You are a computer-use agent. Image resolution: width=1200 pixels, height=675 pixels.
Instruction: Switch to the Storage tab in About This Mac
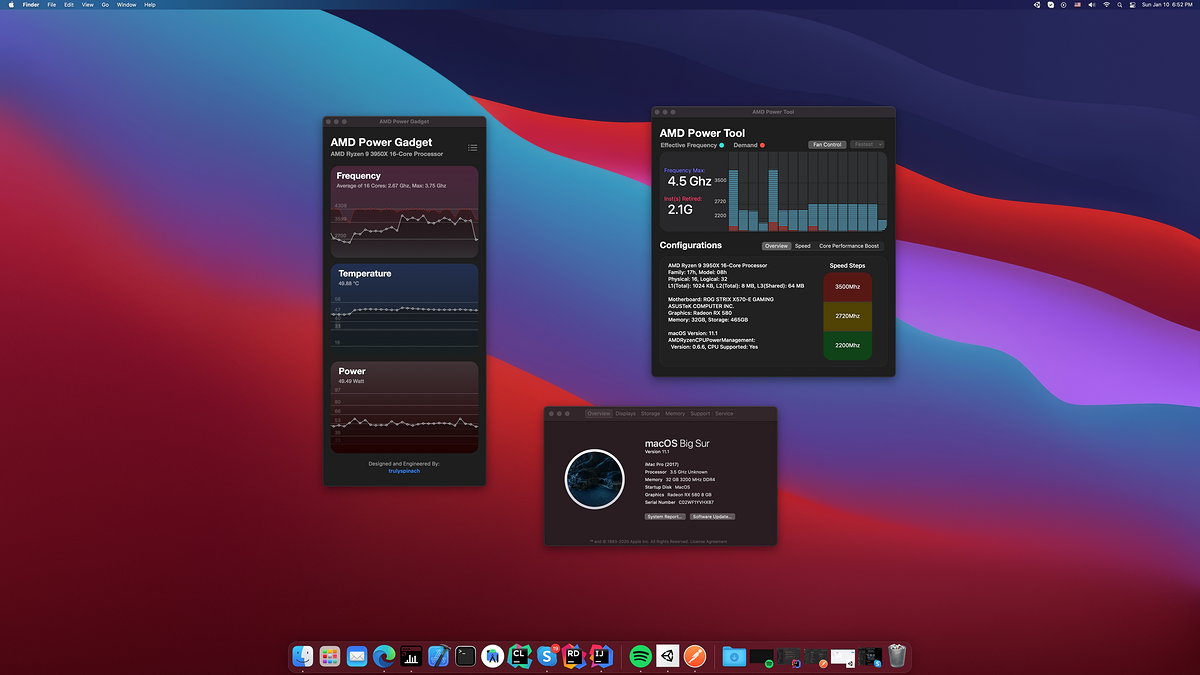[651, 413]
